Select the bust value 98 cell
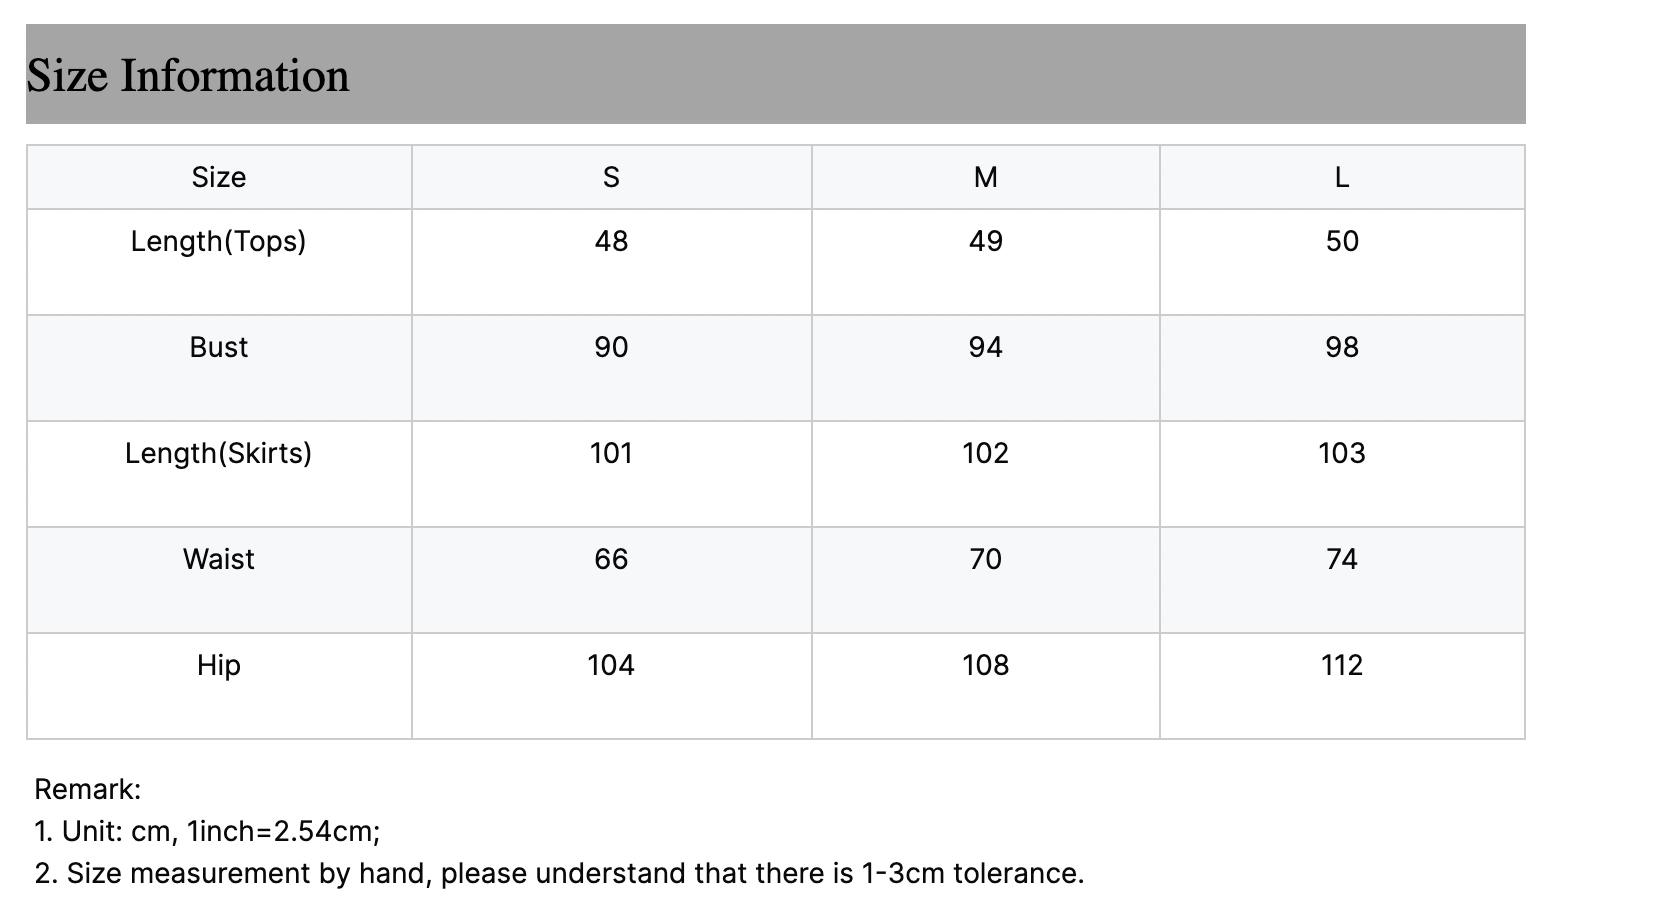Viewport: 1672px width, 904px height. pos(1342,368)
